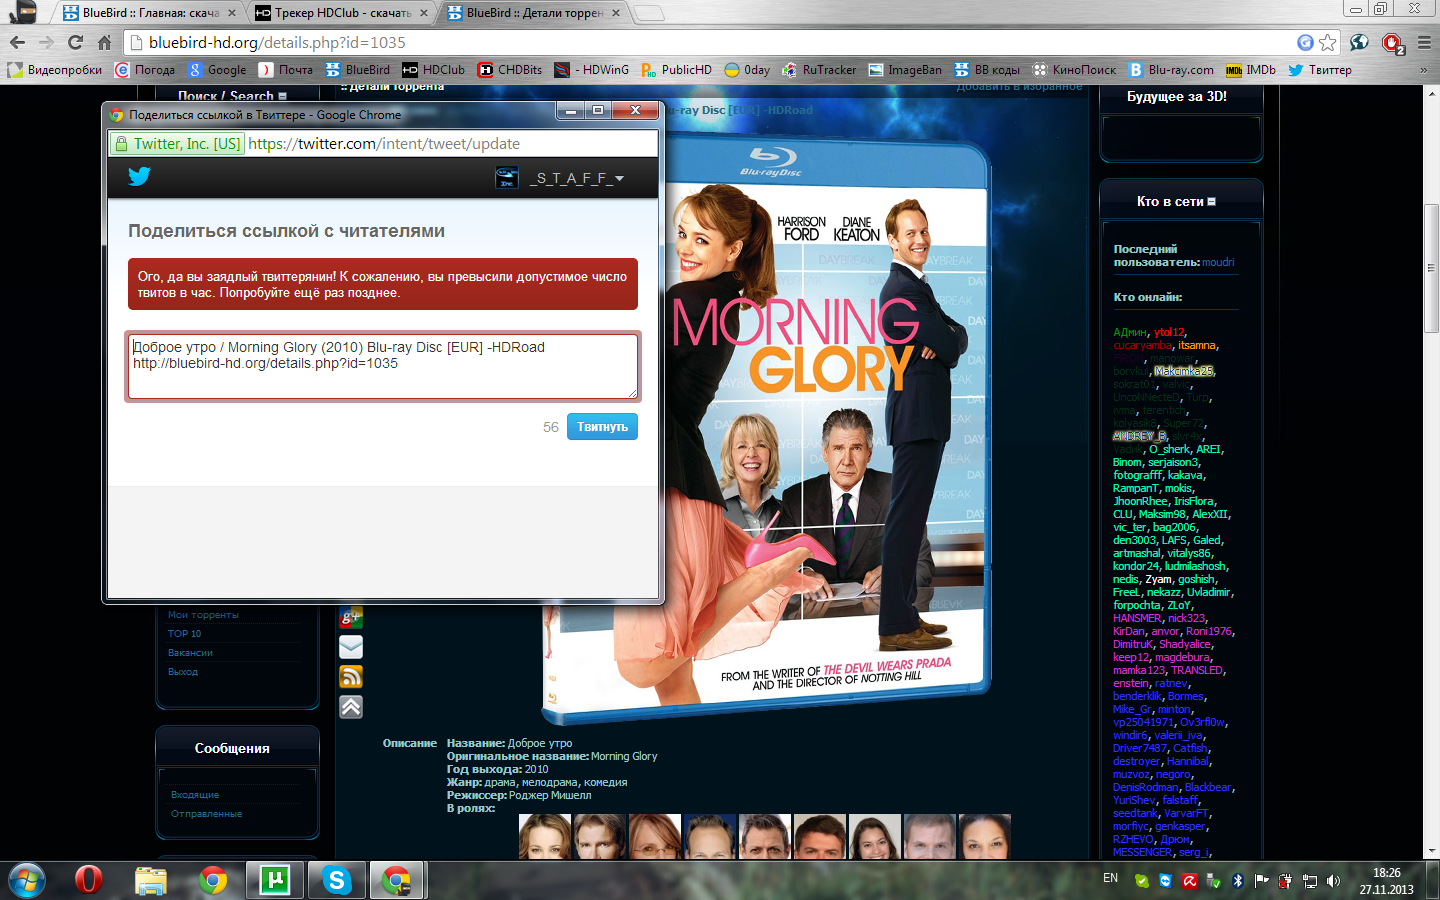Image resolution: width=1440 pixels, height=900 pixels.
Task: Open the Chrome menu icon
Action: pos(1424,42)
